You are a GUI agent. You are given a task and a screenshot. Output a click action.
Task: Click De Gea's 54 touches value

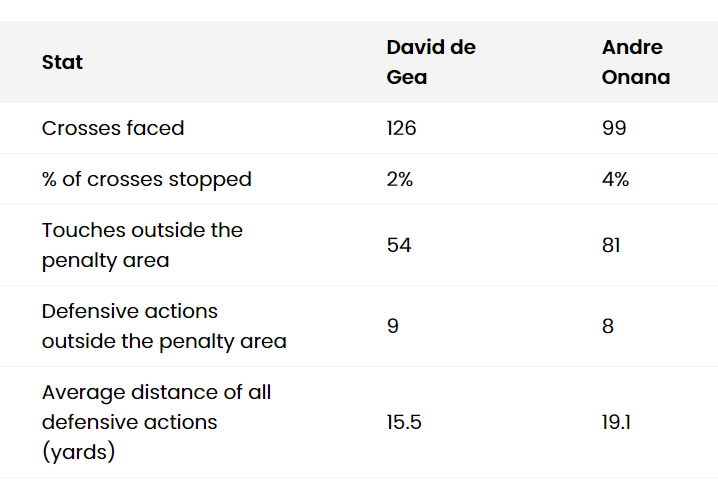399,245
